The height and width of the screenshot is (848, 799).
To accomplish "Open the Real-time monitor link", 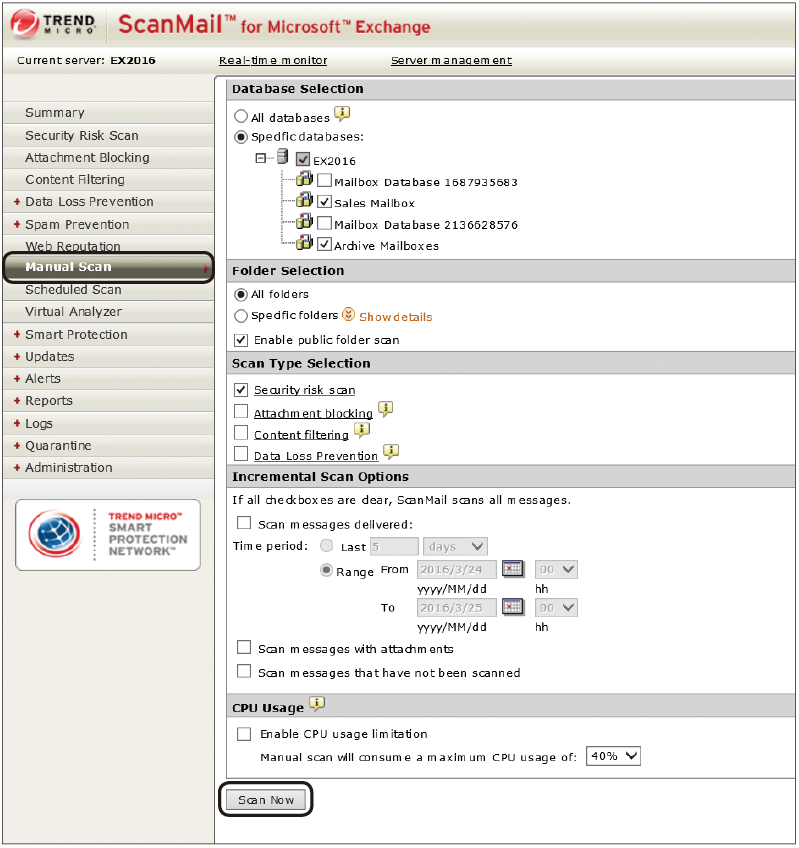I will [273, 61].
